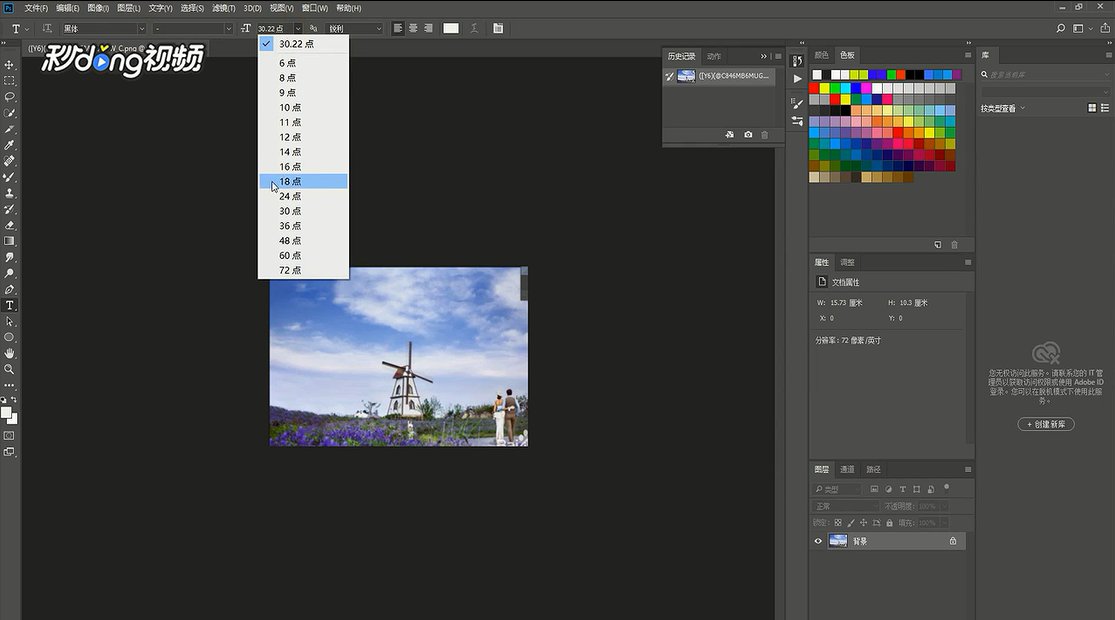This screenshot has width=1115, height=620.
Task: Click the search icon at top right
Action: [x=1060, y=28]
